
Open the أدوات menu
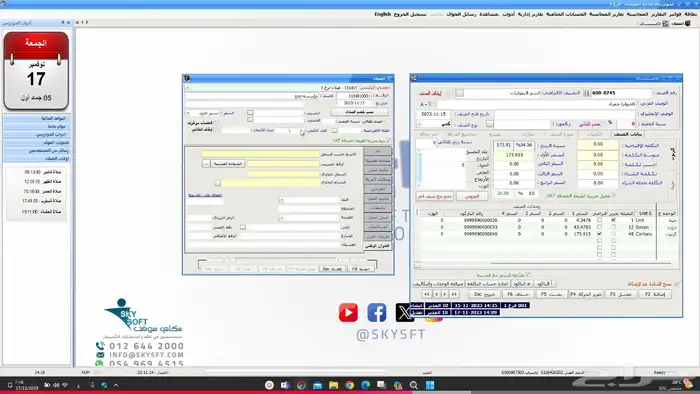click(508, 14)
